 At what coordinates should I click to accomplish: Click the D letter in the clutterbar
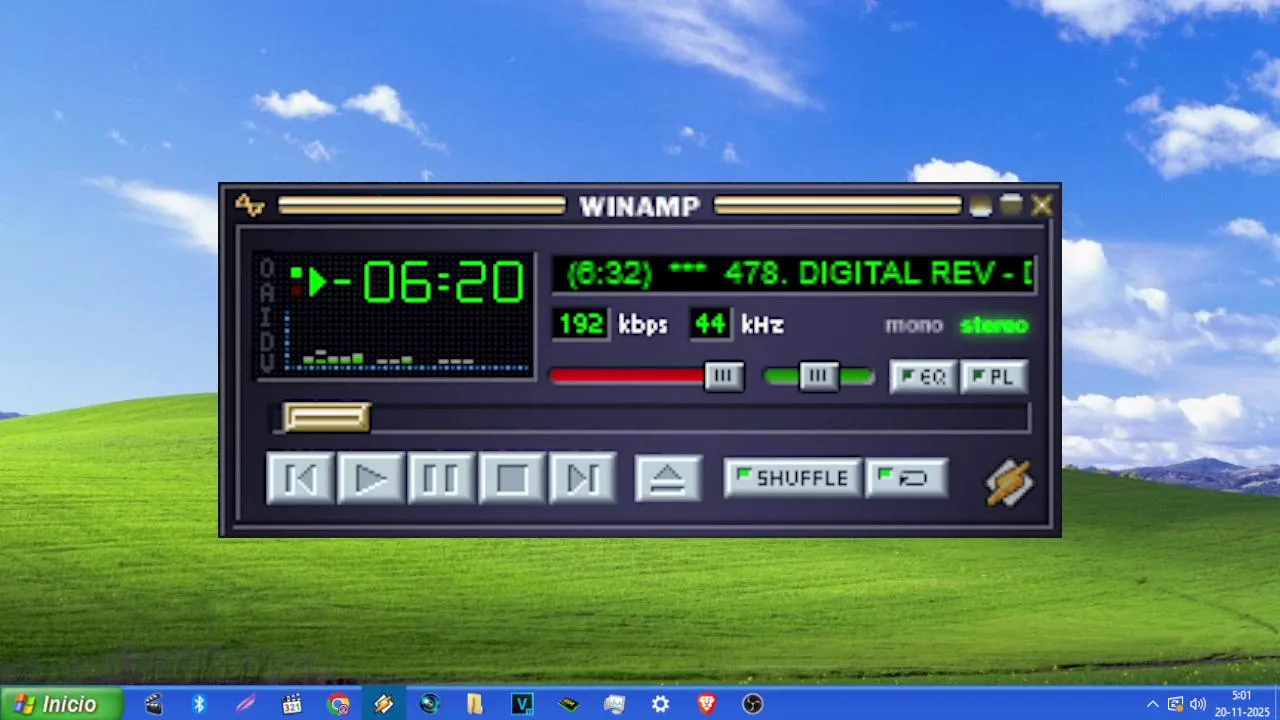coord(267,340)
